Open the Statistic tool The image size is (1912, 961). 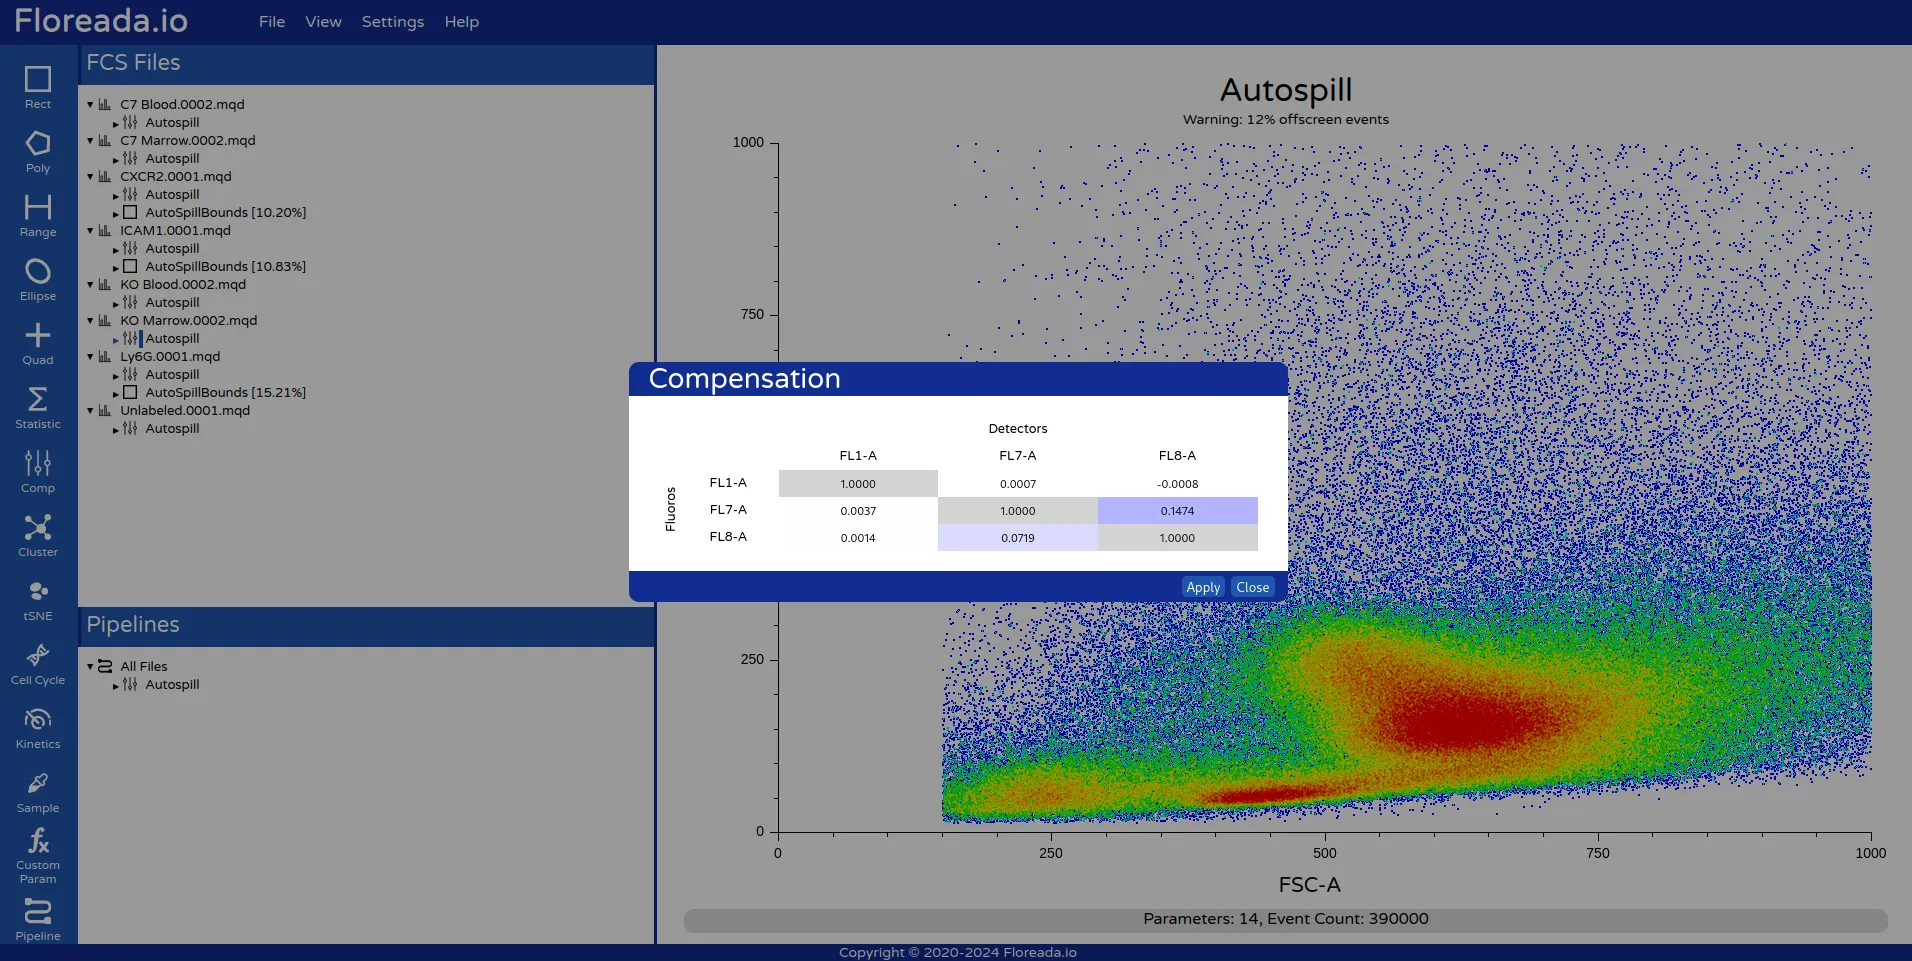(38, 407)
